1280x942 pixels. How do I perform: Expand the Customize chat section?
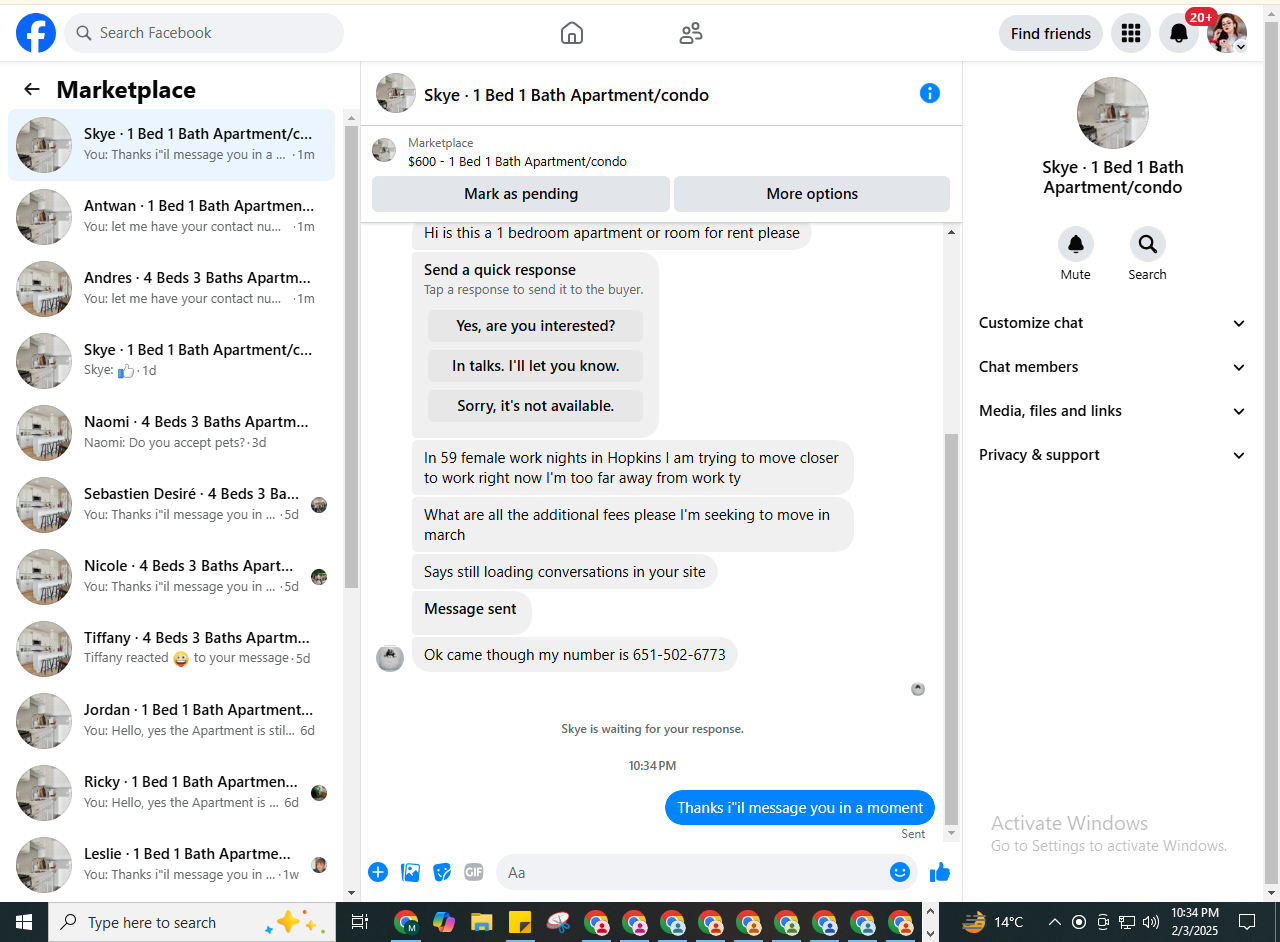tap(1113, 323)
